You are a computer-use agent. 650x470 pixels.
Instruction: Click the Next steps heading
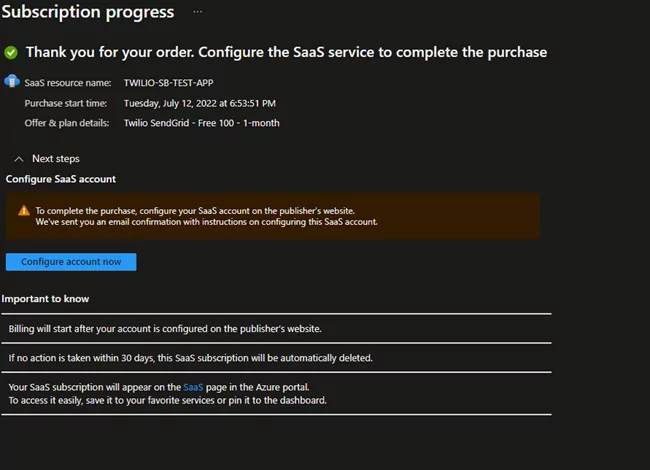pos(56,159)
